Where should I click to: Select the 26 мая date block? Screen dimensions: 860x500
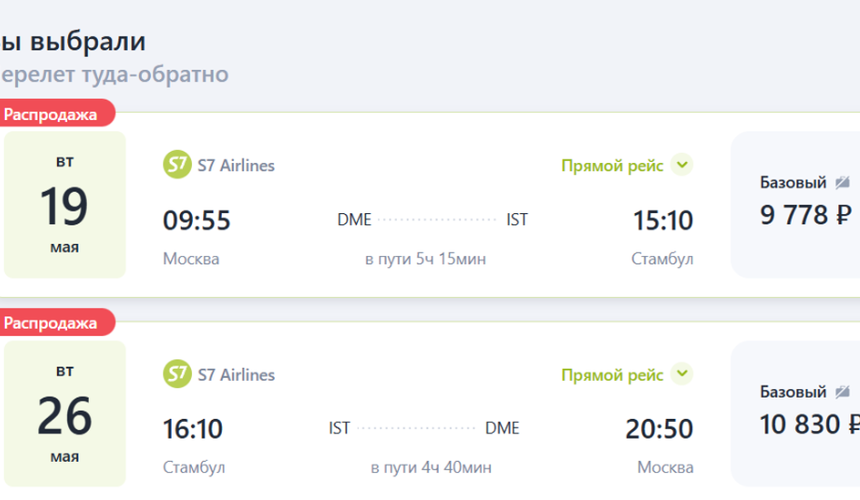pyautogui.click(x=65, y=414)
